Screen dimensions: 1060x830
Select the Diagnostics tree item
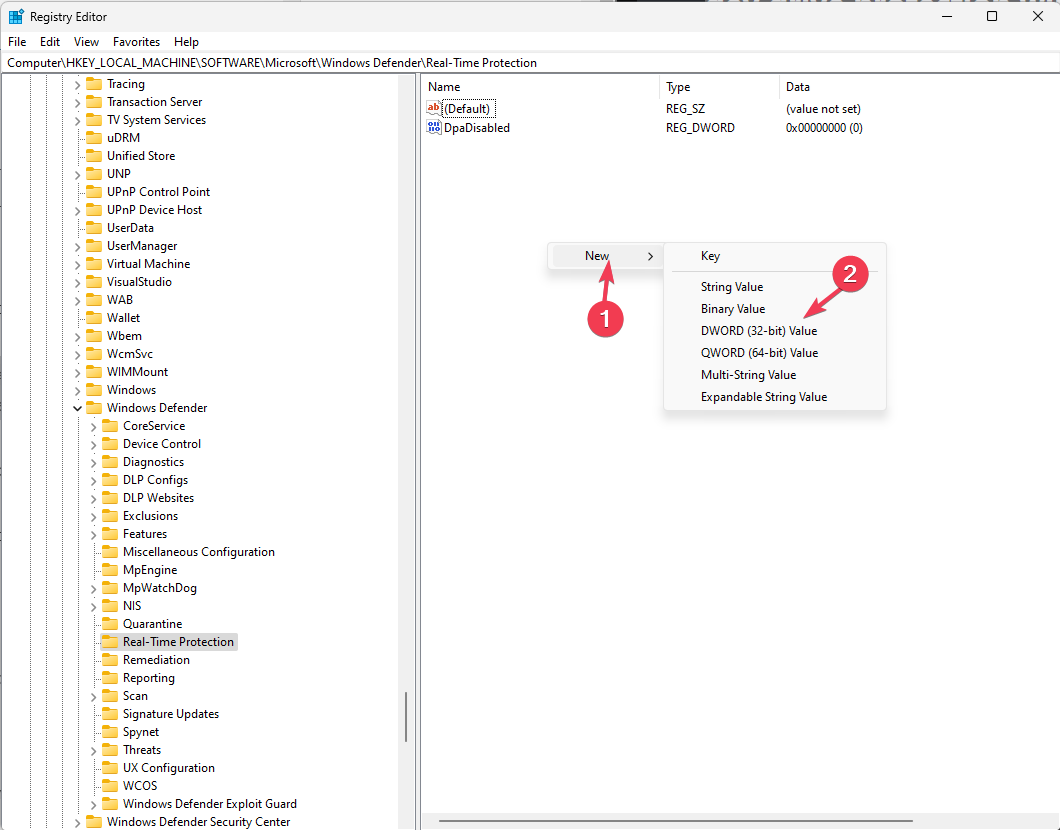153,462
